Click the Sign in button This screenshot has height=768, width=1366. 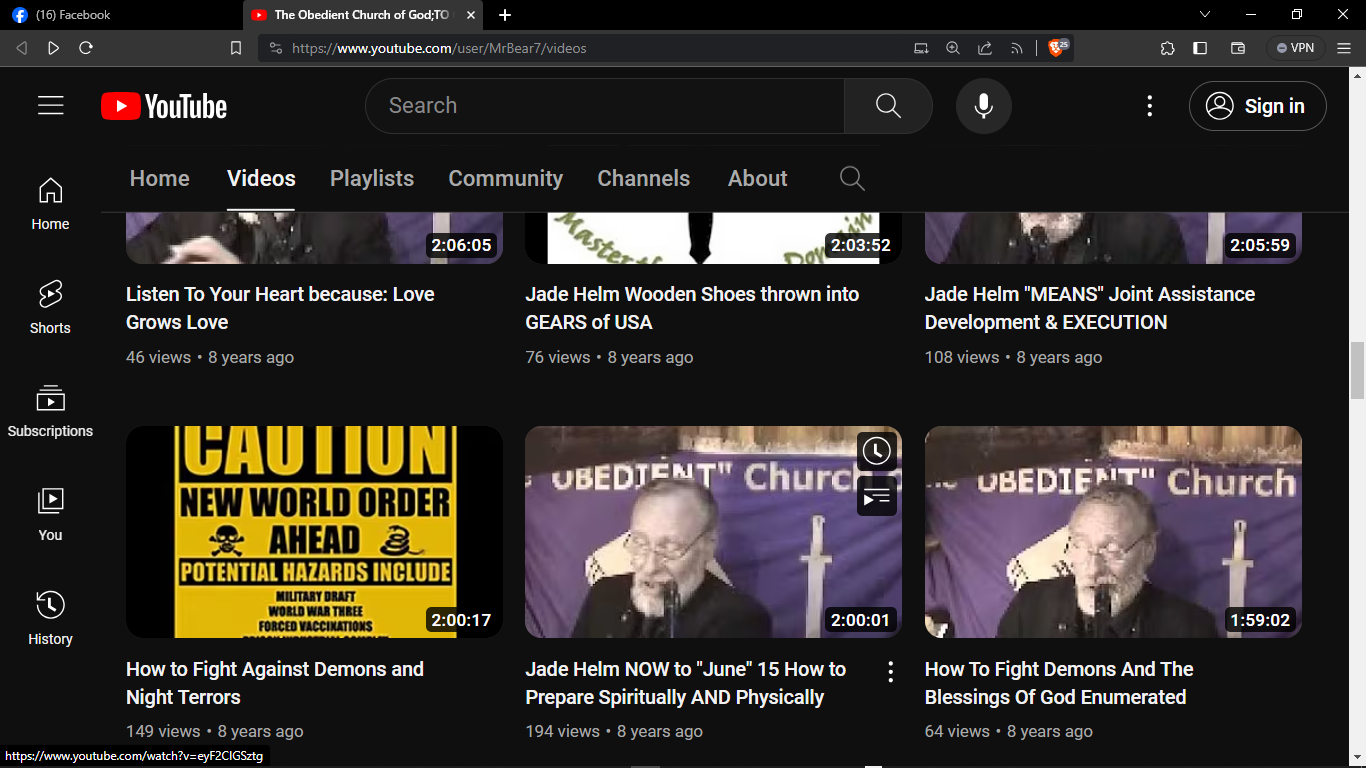tap(1258, 106)
